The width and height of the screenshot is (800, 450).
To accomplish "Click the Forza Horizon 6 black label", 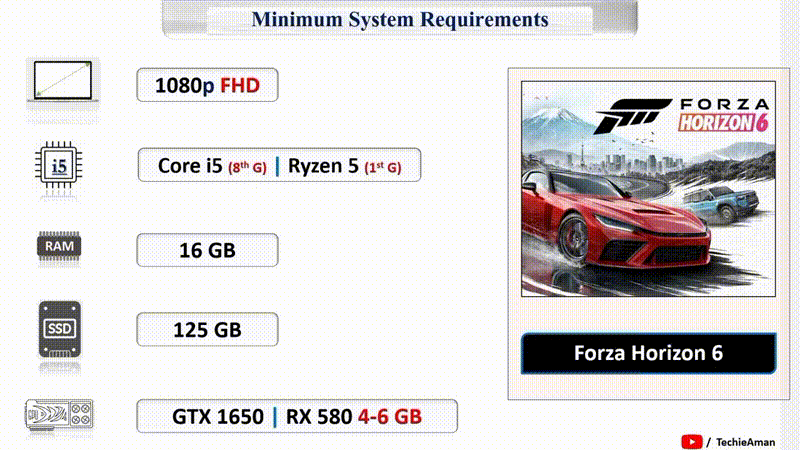I will coord(648,353).
